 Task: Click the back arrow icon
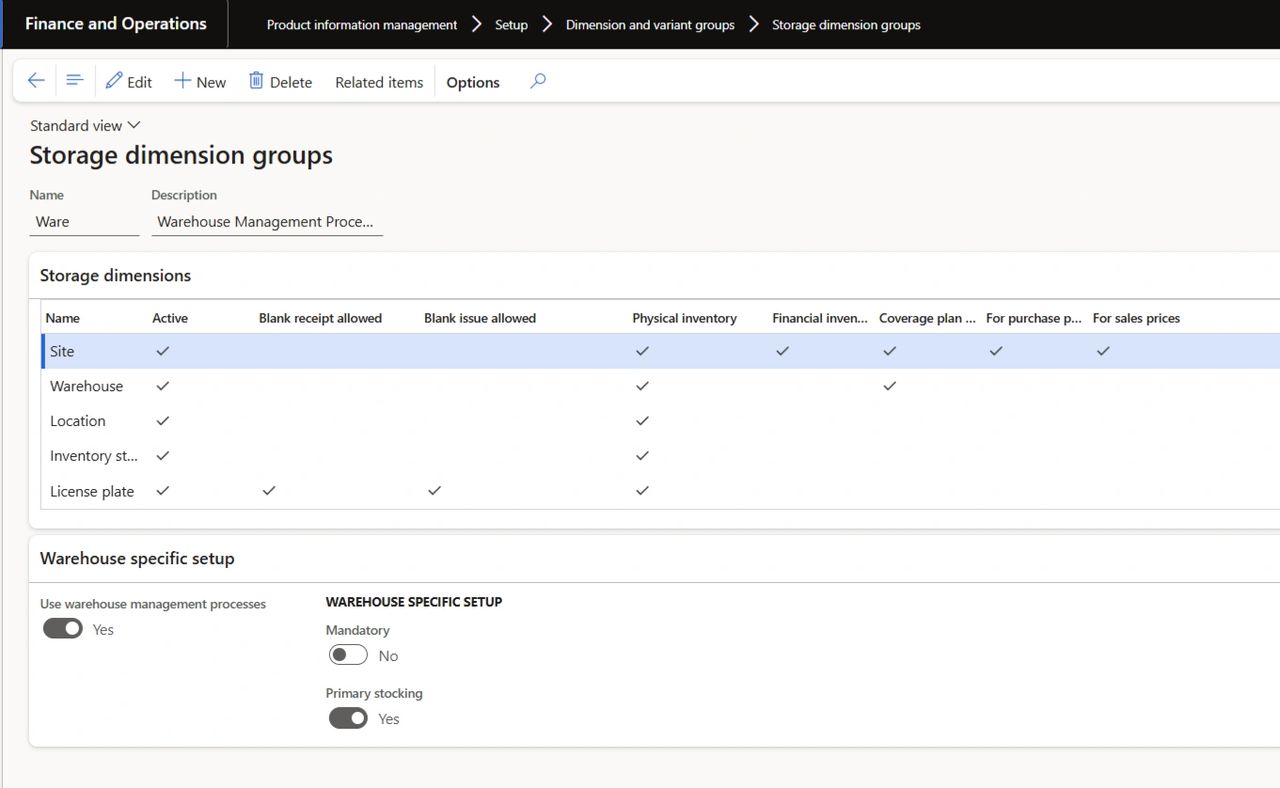point(36,81)
